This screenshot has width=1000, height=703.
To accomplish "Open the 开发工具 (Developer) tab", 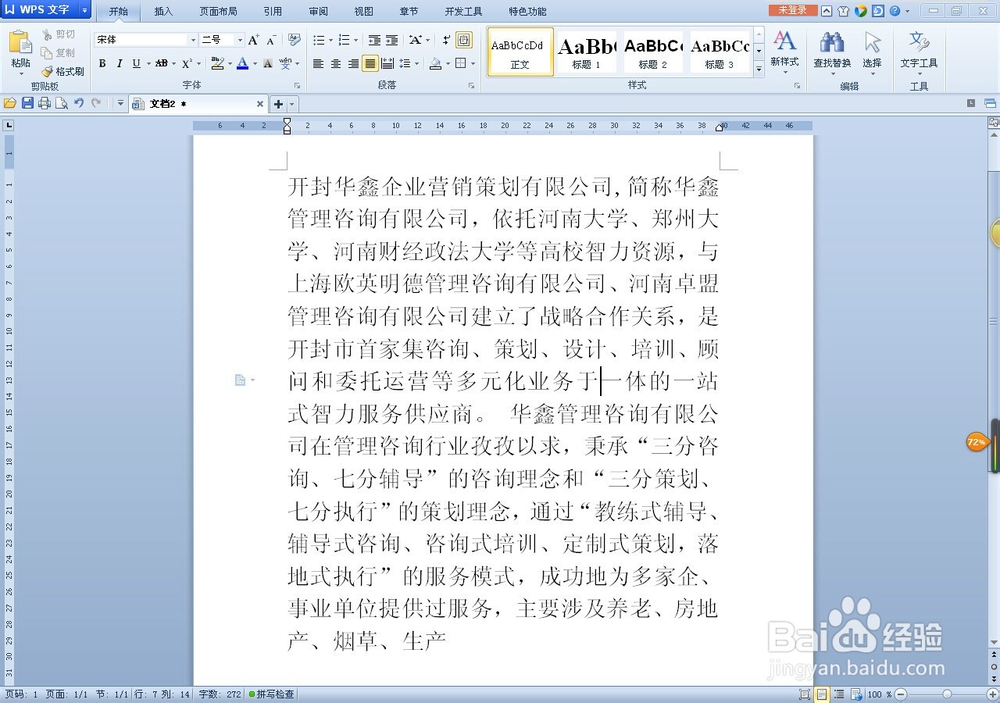I will point(464,11).
